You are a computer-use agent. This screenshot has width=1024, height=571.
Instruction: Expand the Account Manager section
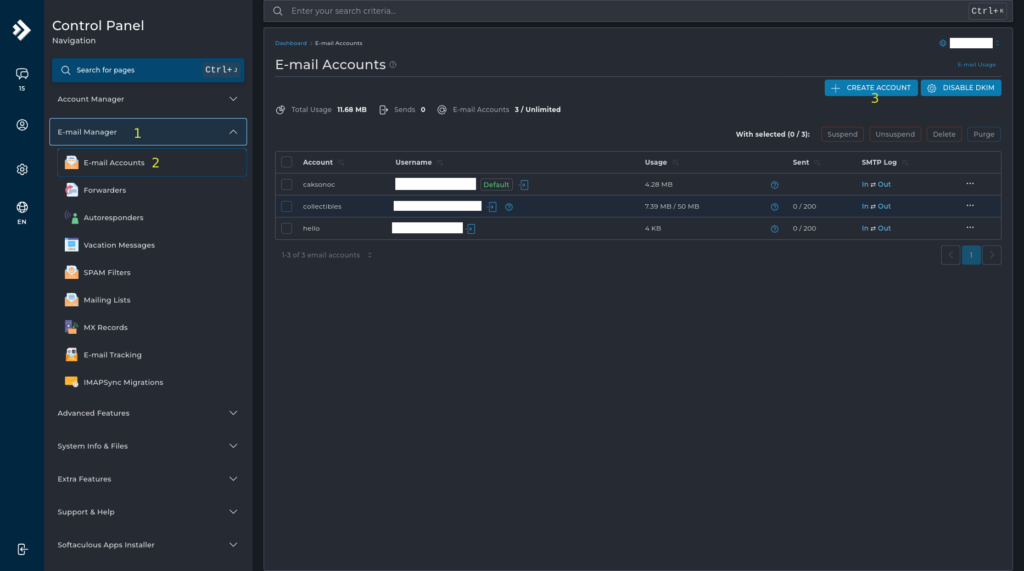(x=148, y=99)
